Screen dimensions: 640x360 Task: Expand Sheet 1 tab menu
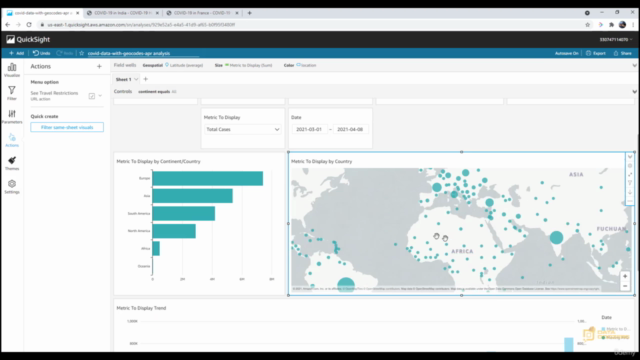[136, 79]
